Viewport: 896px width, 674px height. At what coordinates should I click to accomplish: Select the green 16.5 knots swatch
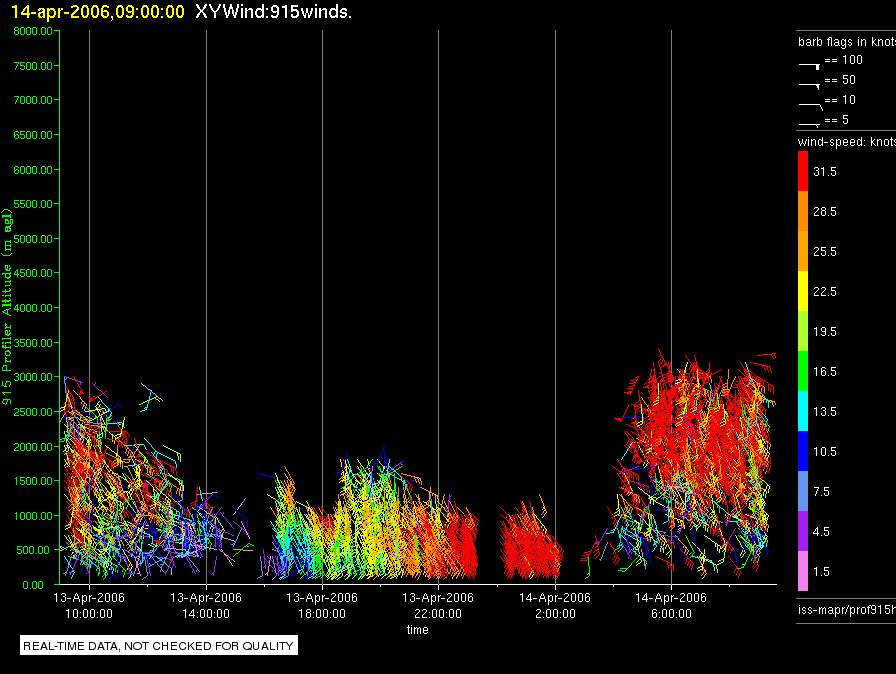click(803, 371)
